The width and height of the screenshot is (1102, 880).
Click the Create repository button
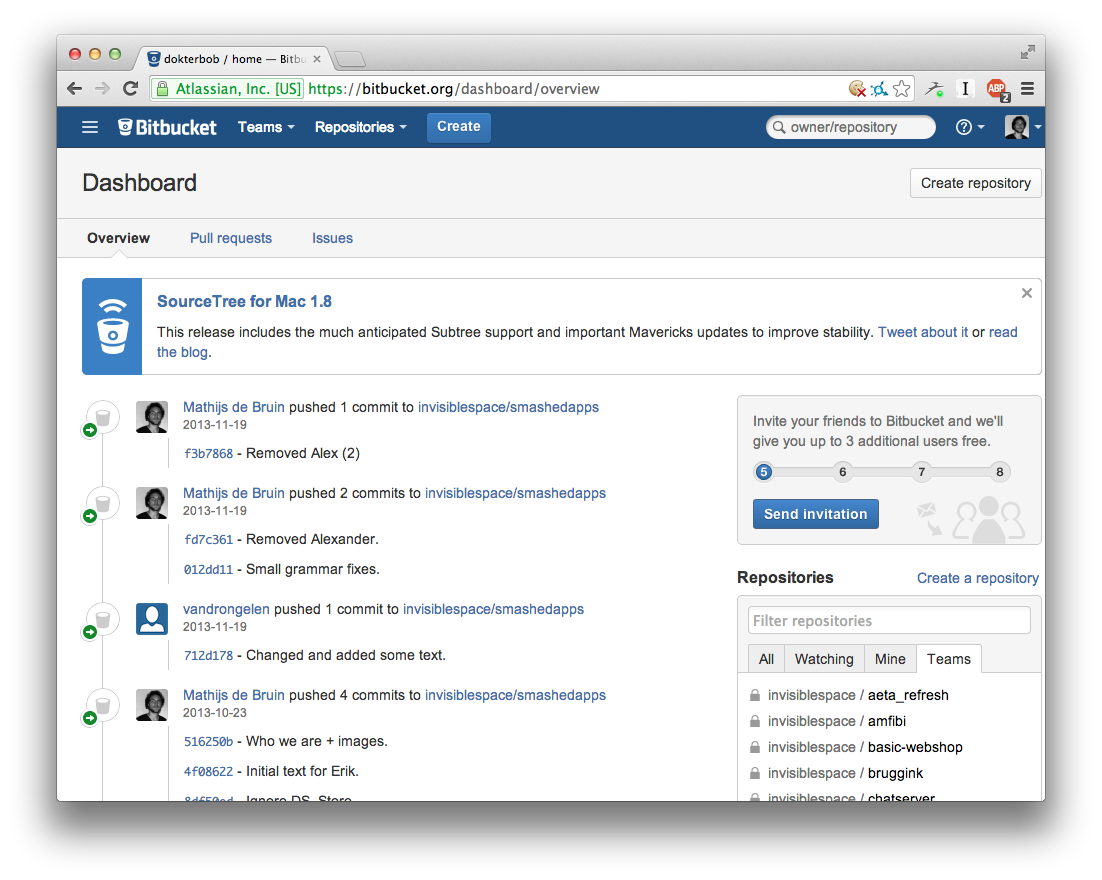click(x=975, y=183)
